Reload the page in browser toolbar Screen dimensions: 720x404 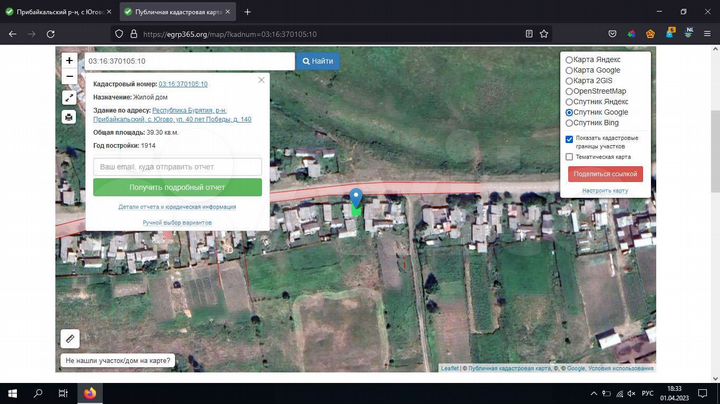tap(51, 34)
